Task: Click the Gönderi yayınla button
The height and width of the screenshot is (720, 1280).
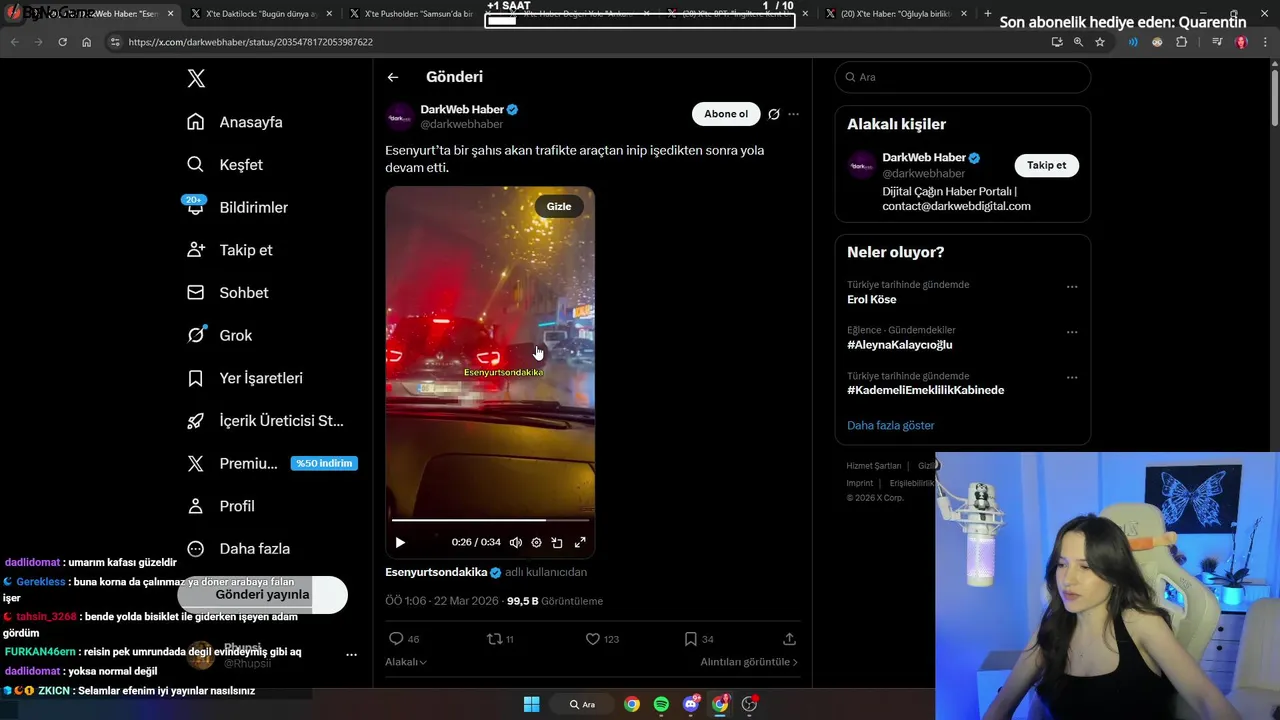Action: click(x=262, y=594)
